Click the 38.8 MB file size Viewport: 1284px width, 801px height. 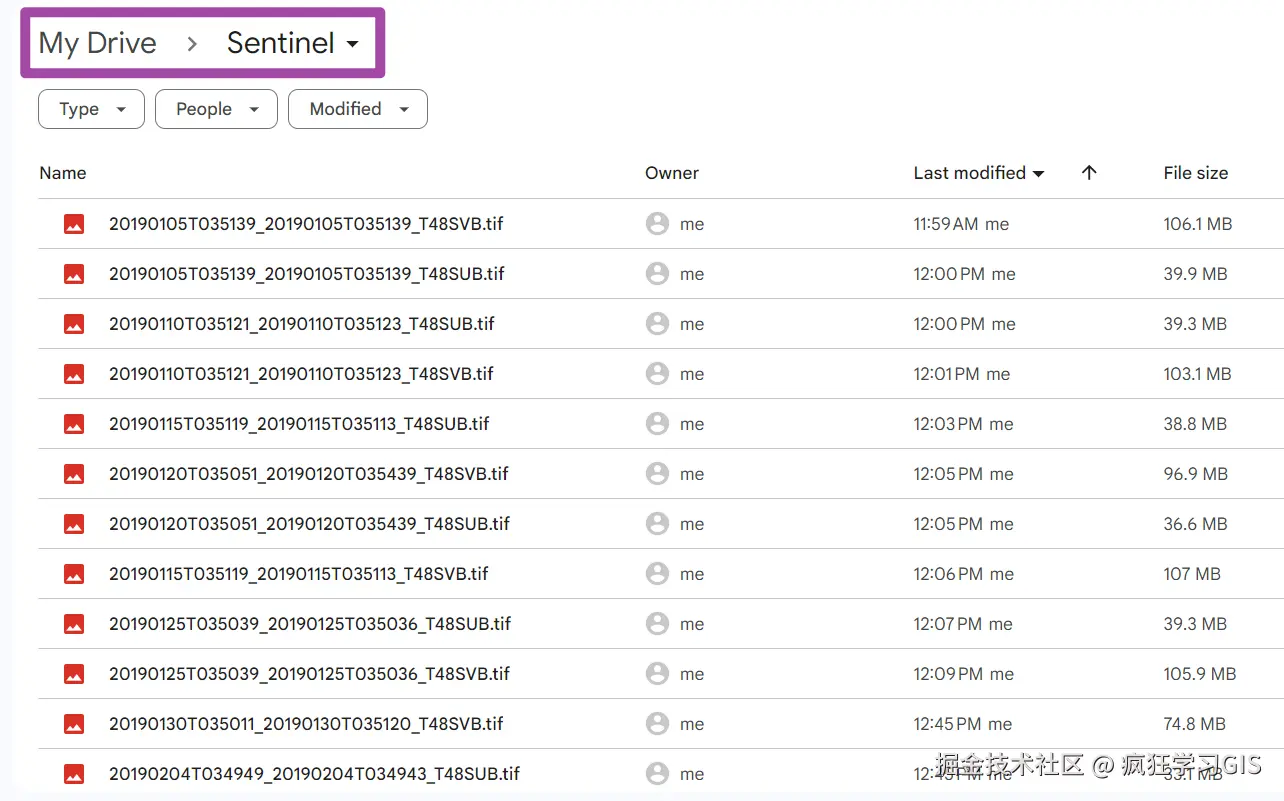[1195, 424]
